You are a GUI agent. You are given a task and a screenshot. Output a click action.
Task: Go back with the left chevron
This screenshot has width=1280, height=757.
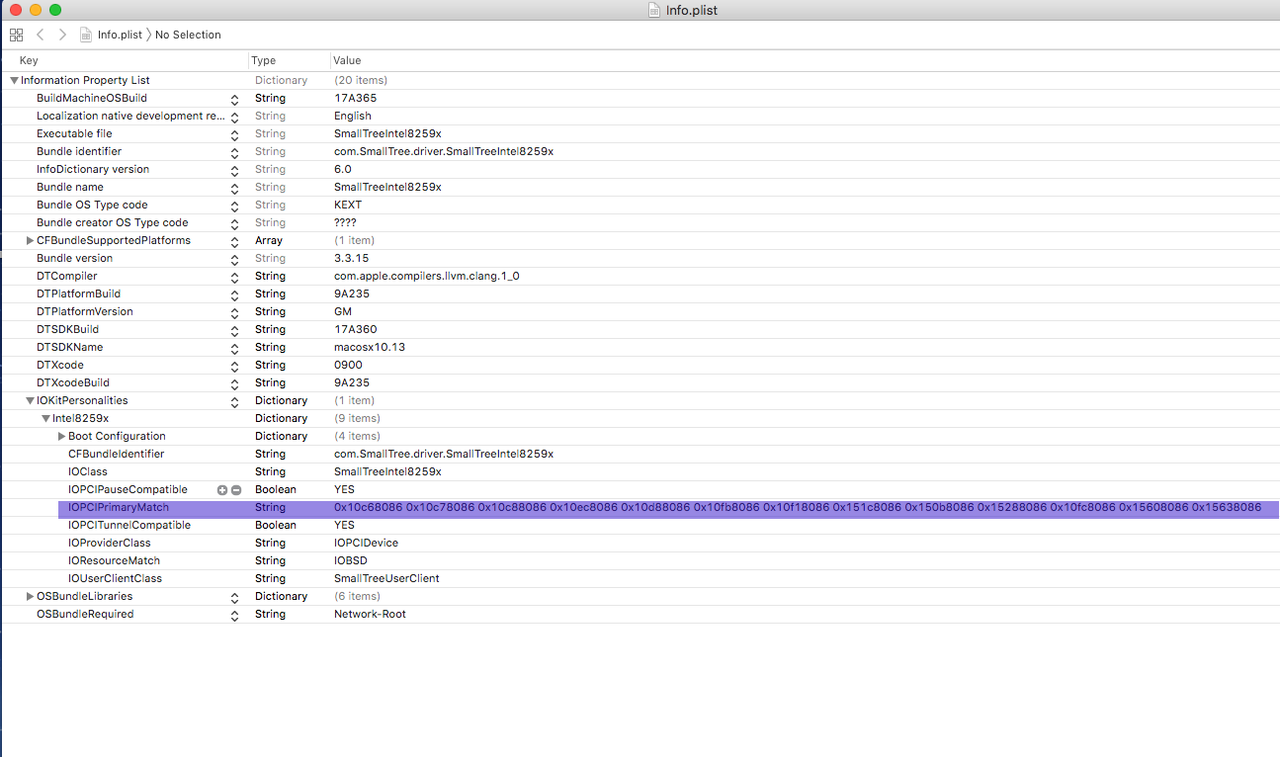(x=40, y=35)
